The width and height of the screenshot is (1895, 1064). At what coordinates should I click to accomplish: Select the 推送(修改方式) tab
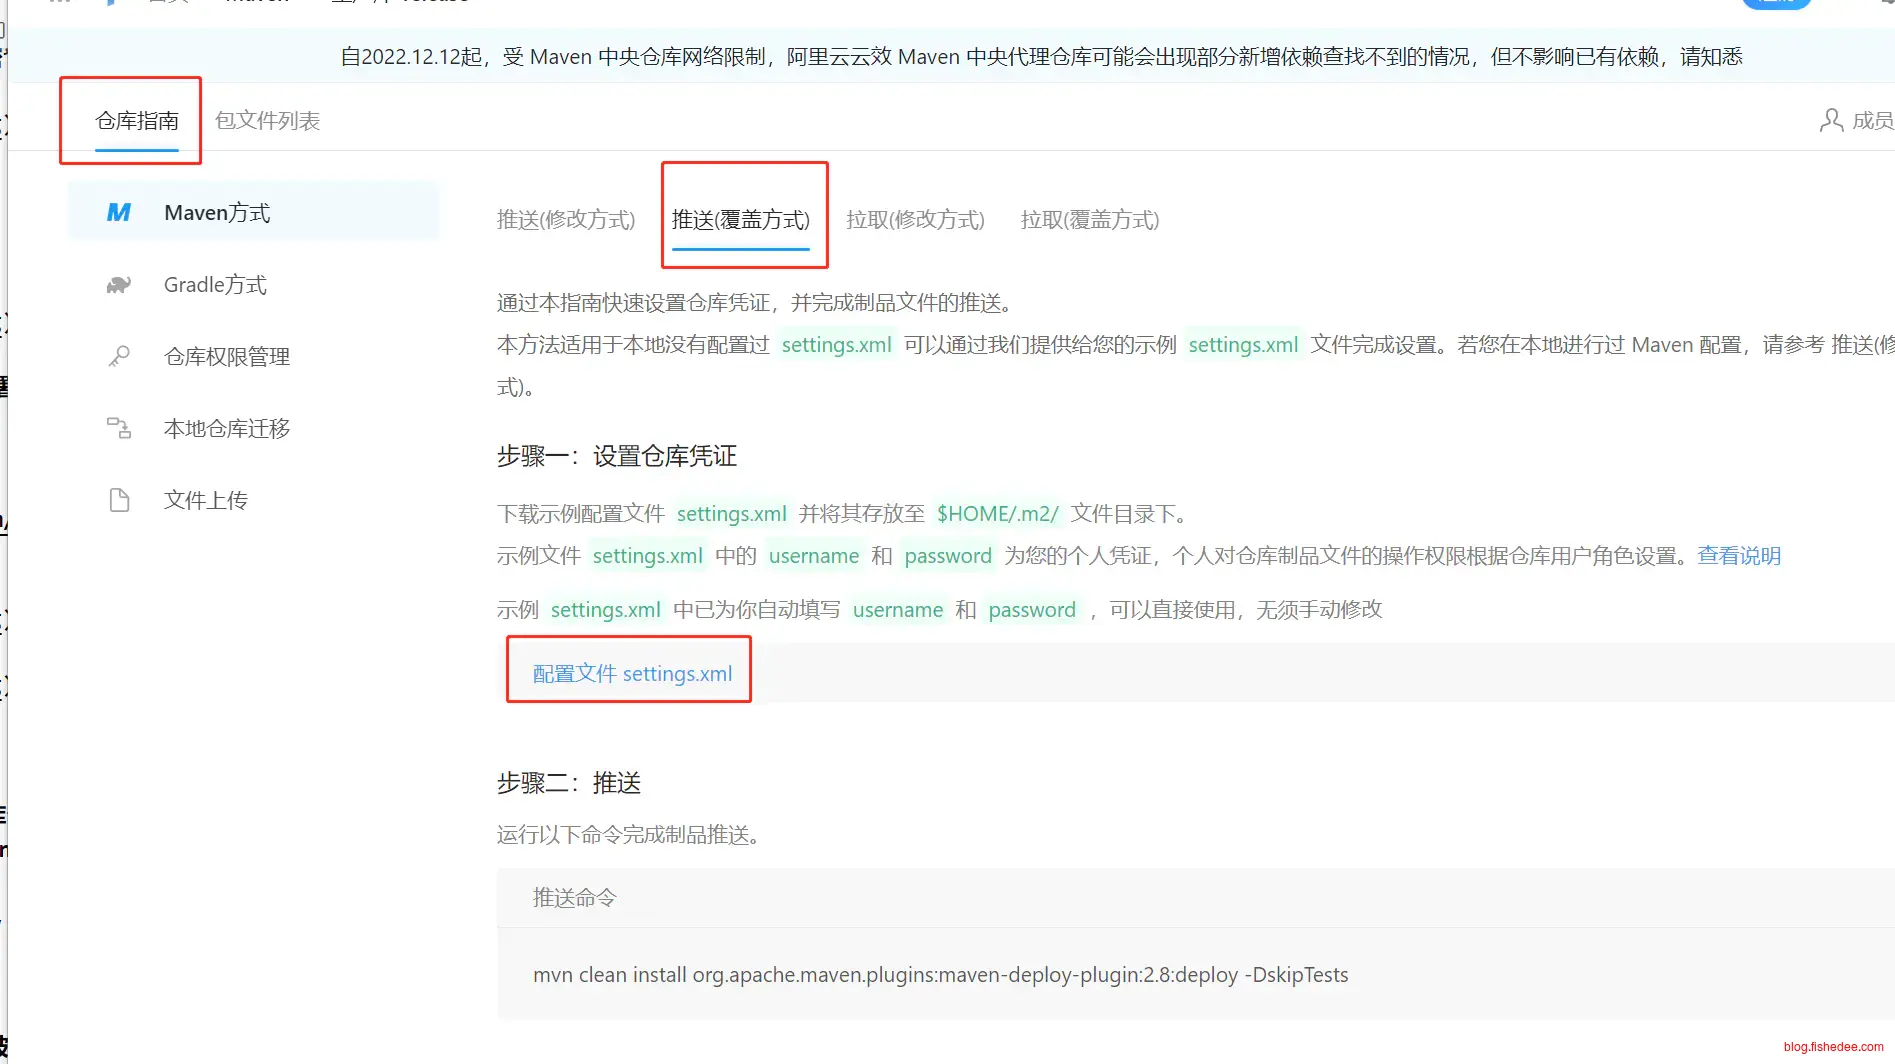click(566, 220)
